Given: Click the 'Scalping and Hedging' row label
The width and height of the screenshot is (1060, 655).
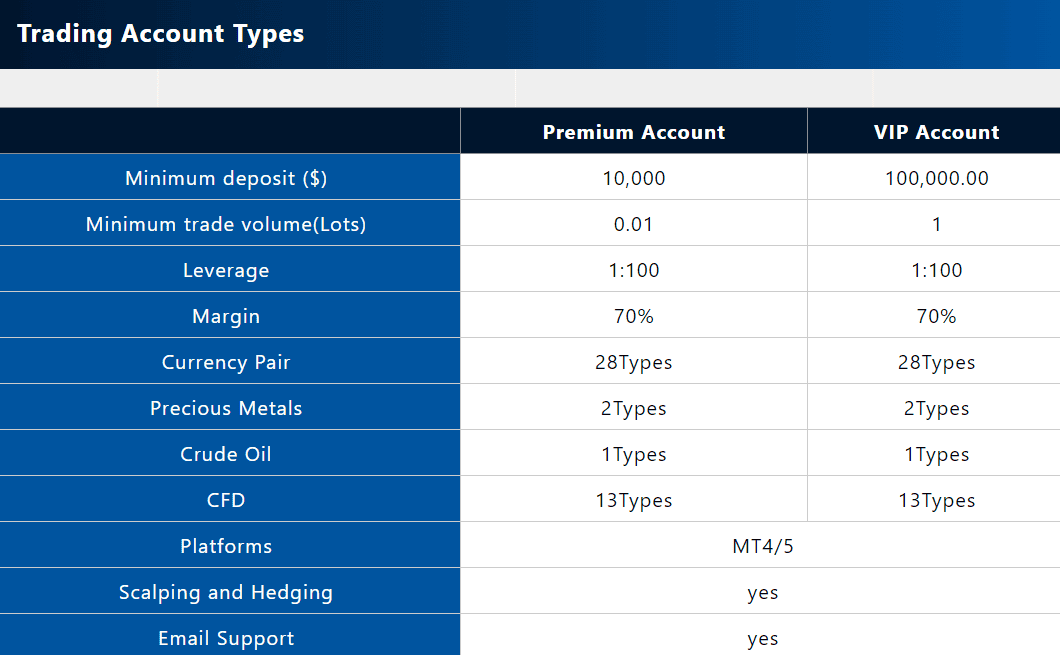Looking at the screenshot, I should pos(226,593).
